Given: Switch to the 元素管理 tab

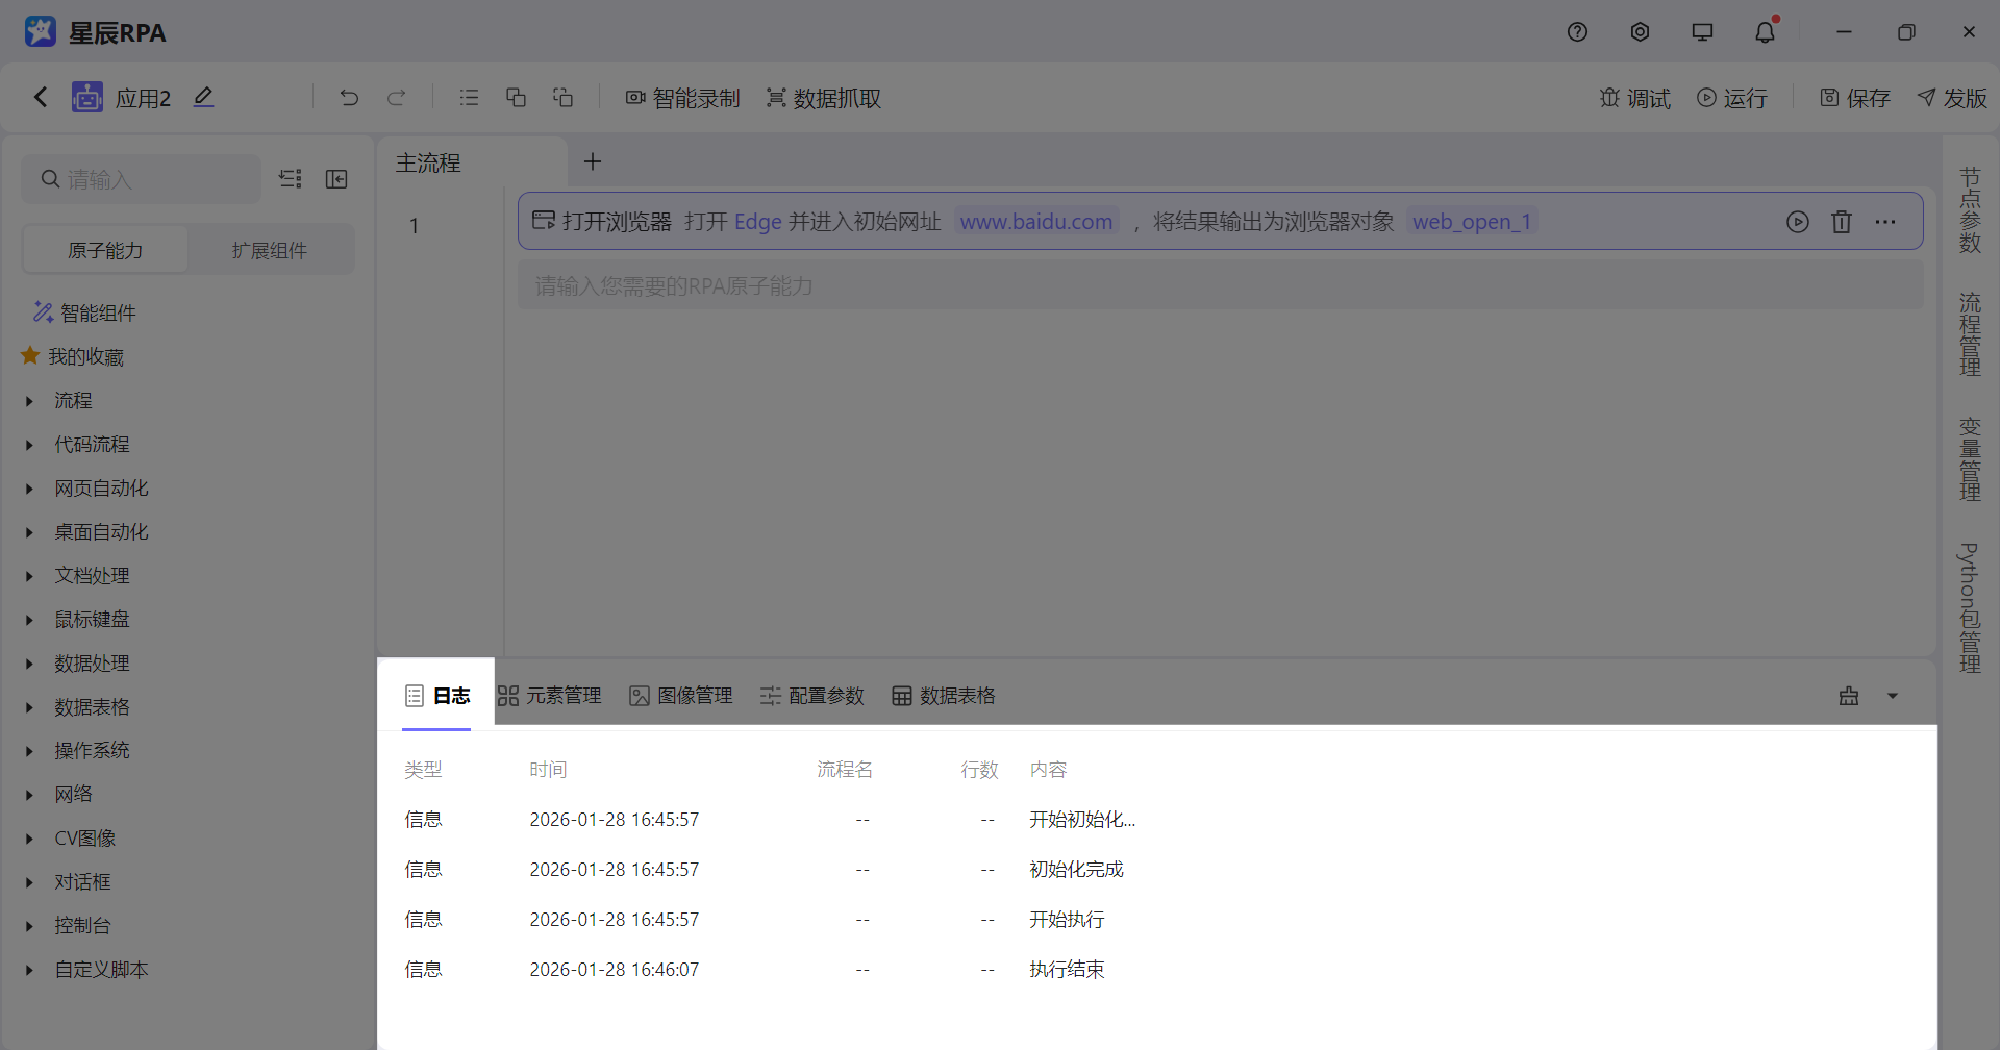Looking at the screenshot, I should tap(549, 695).
